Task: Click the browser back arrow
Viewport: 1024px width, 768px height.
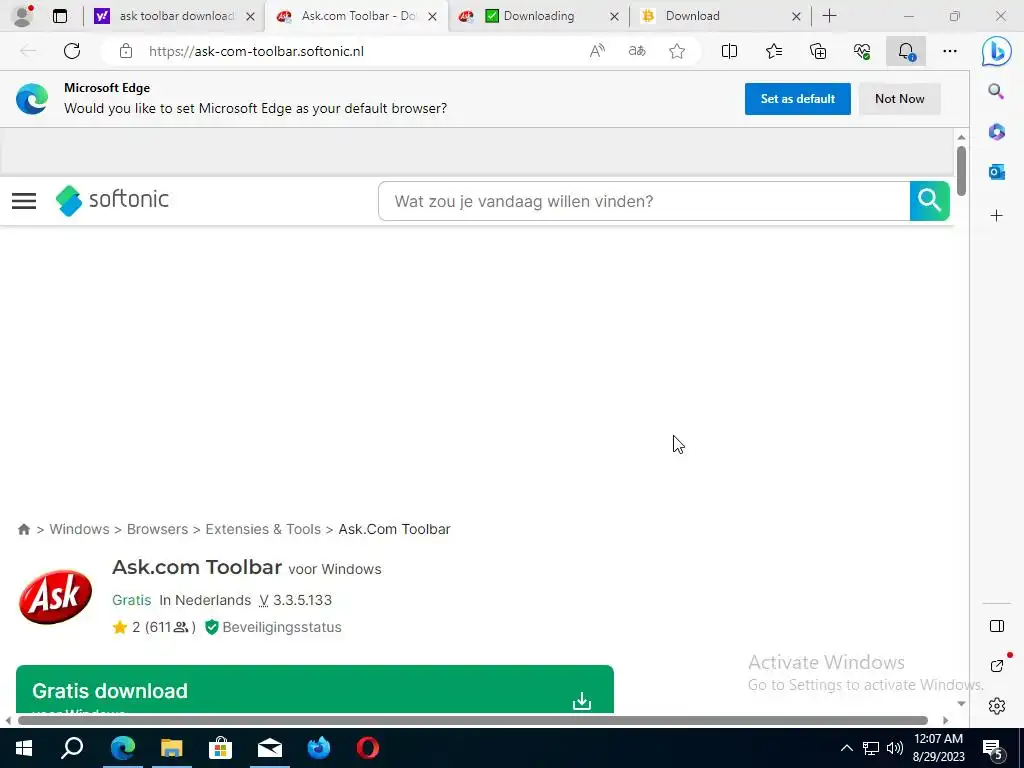Action: click(x=28, y=51)
